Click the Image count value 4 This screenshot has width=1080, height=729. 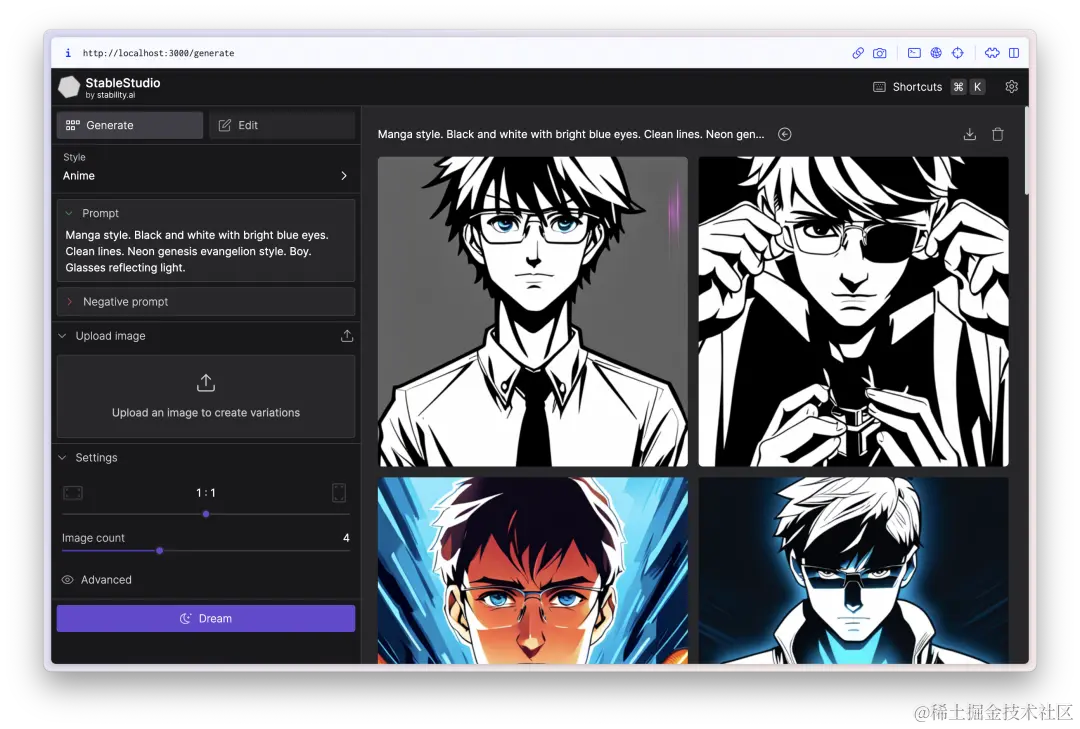coord(346,538)
